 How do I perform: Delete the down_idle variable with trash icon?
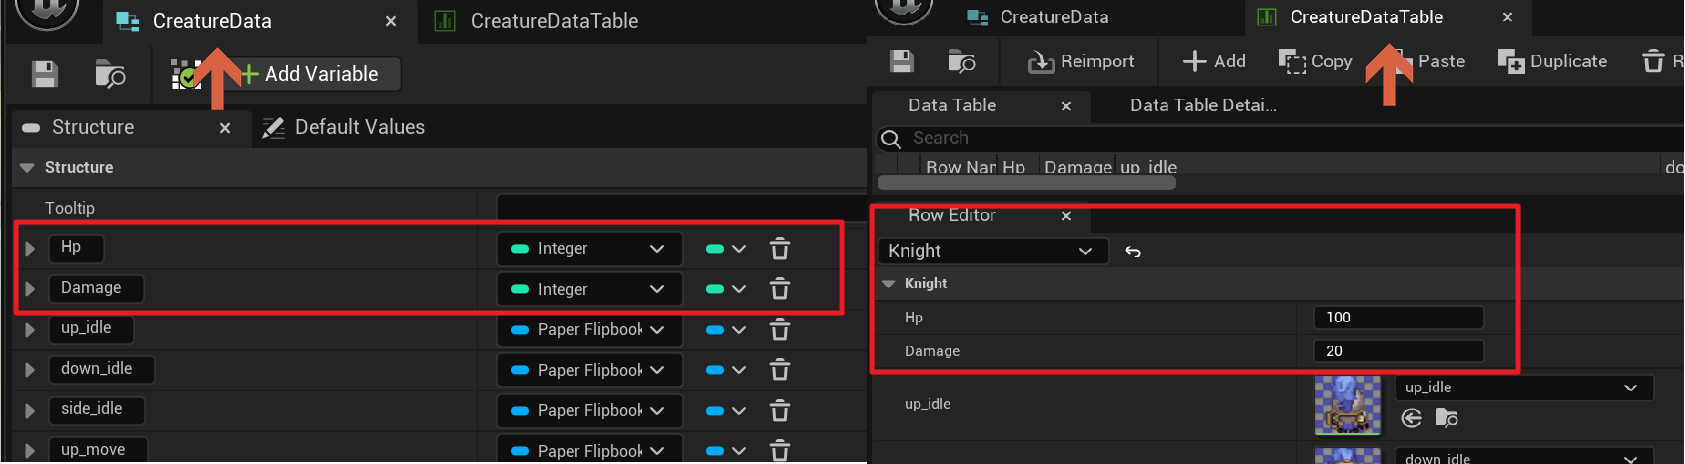point(780,370)
